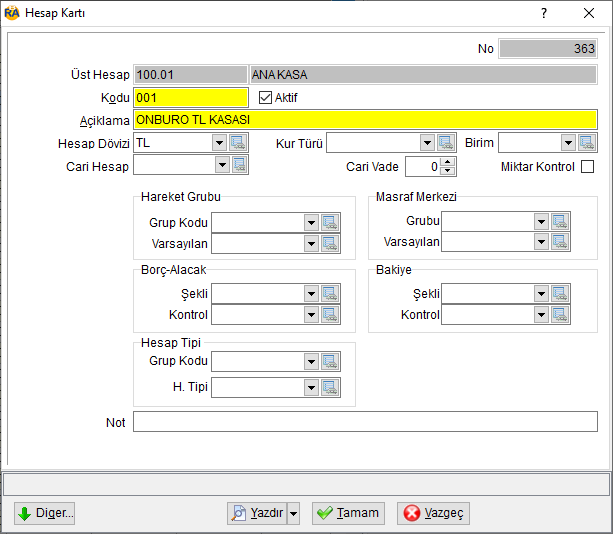This screenshot has width=613, height=534.
Task: Open lookup icon for Hareket Grubu Grup Kodu
Action: point(330,222)
